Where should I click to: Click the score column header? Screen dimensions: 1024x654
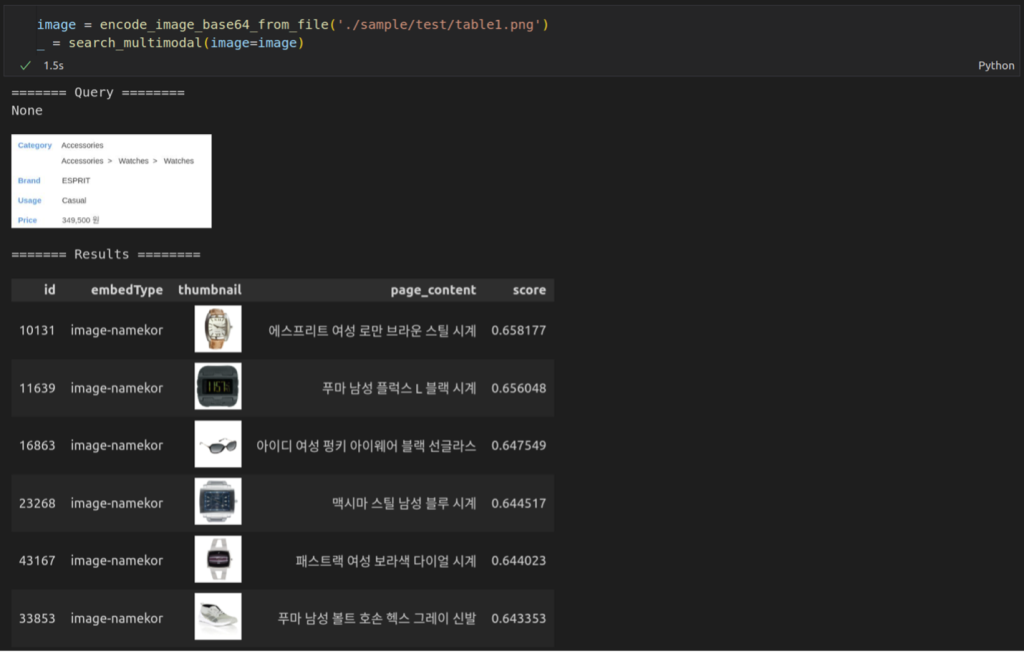(529, 289)
